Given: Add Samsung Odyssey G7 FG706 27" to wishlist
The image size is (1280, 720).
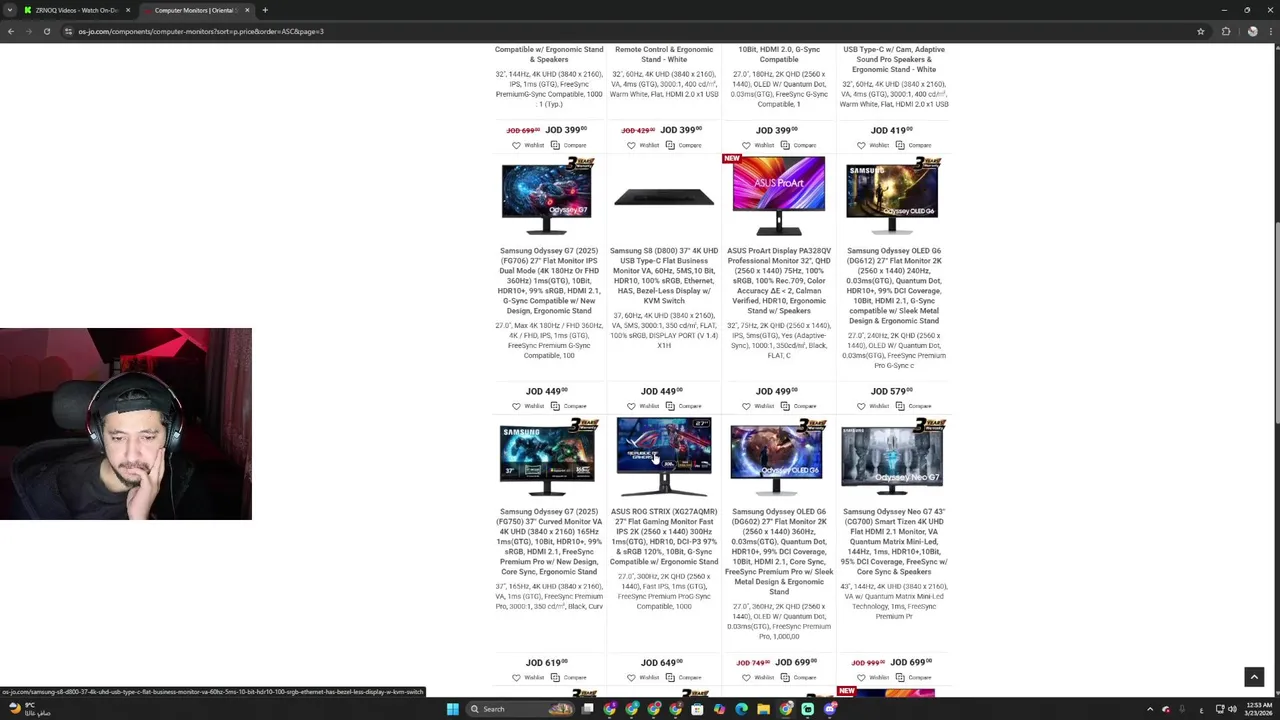Looking at the screenshot, I should 528,406.
